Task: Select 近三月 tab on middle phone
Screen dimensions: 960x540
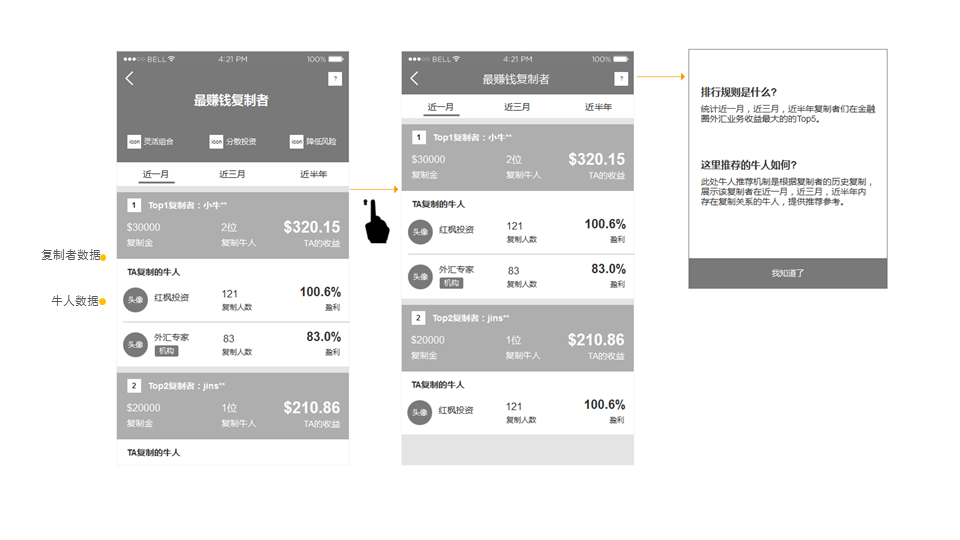Action: click(x=517, y=107)
